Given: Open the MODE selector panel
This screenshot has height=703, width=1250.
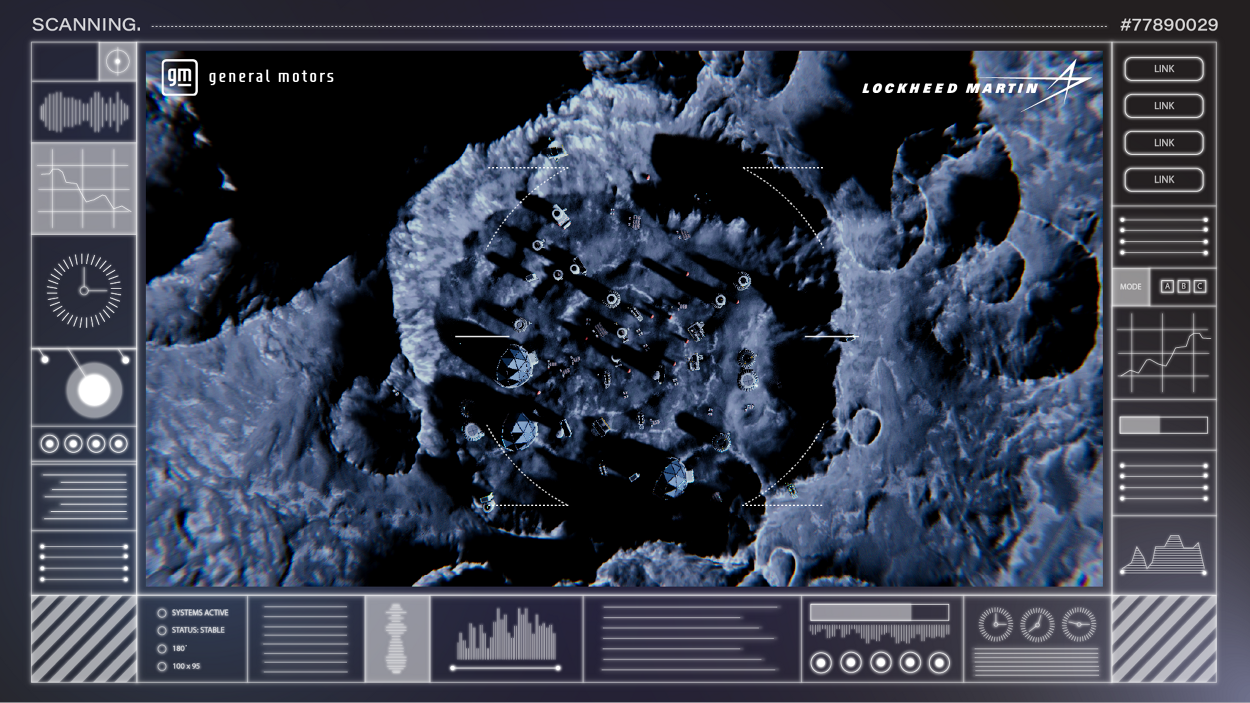Looking at the screenshot, I should pyautogui.click(x=1131, y=286).
